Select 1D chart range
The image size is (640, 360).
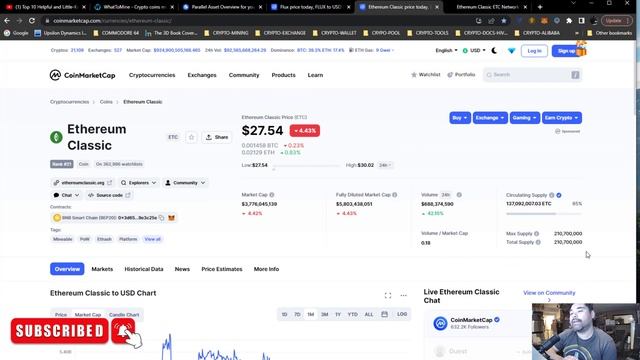coord(284,314)
